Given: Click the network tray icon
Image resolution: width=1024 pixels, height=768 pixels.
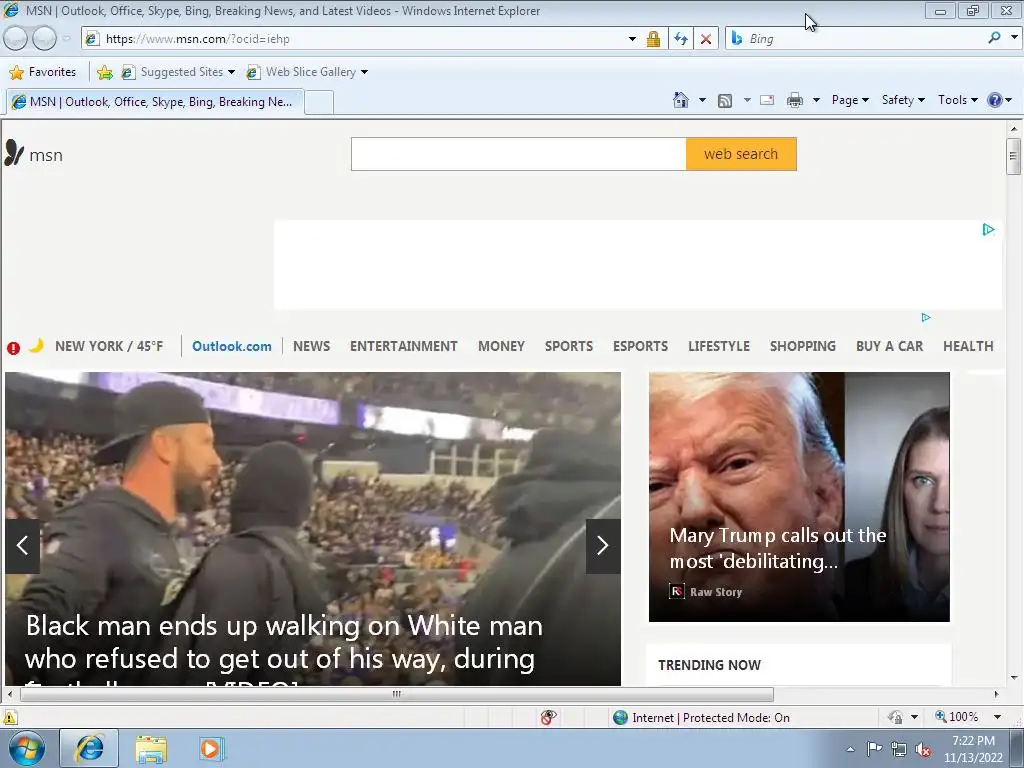Looking at the screenshot, I should [x=899, y=749].
